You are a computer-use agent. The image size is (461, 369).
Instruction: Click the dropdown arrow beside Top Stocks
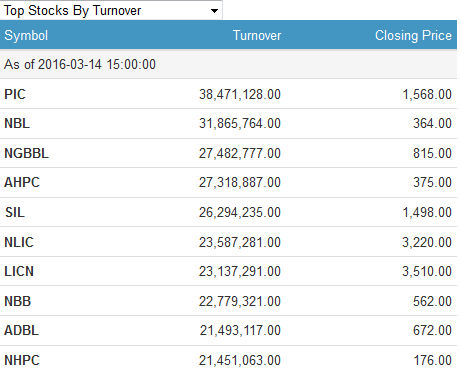tap(214, 11)
